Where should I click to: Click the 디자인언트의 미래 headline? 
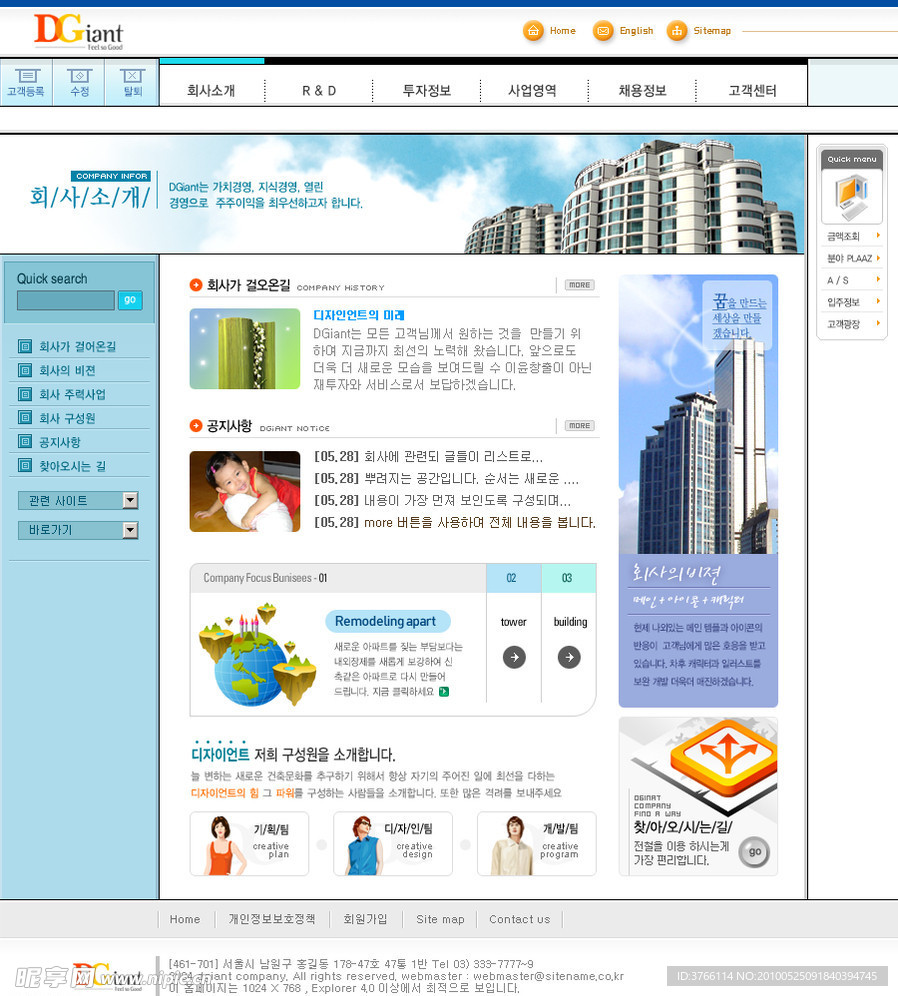tap(359, 315)
